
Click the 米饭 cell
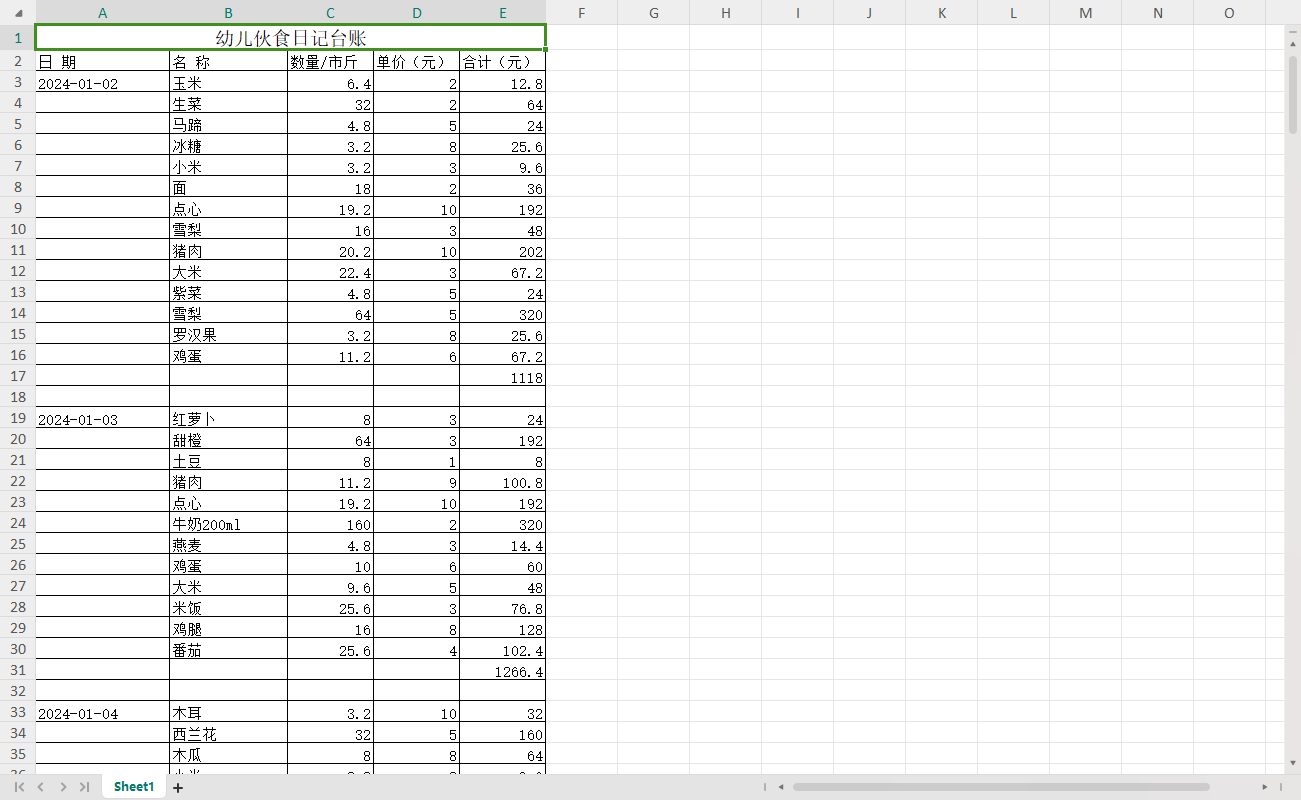(x=229, y=608)
